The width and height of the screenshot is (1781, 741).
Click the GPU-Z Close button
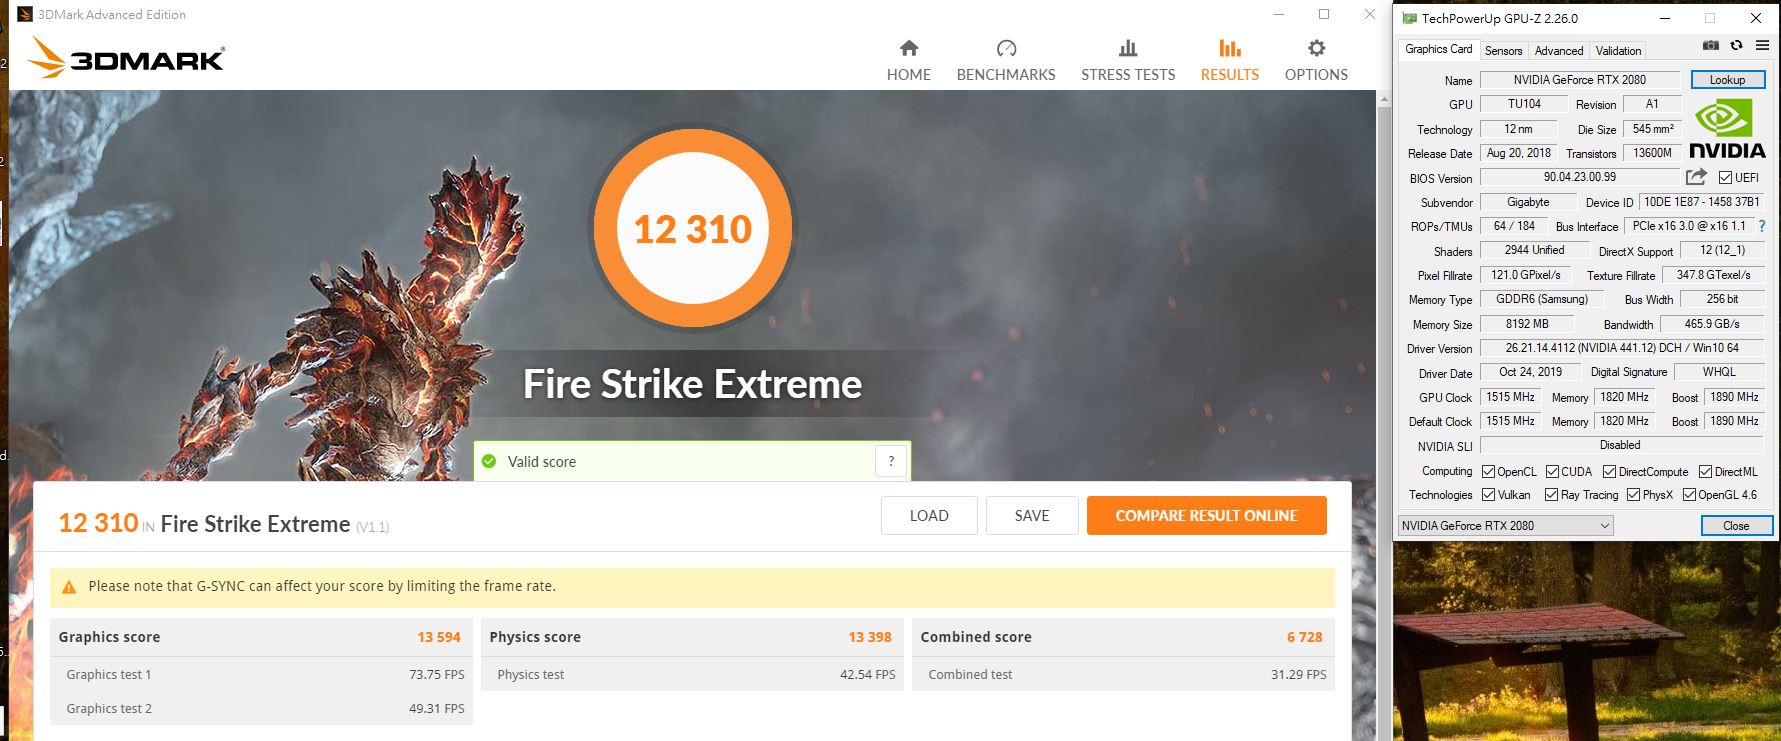pyautogui.click(x=1736, y=526)
